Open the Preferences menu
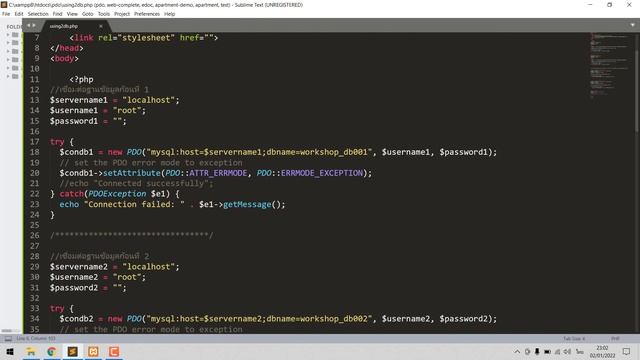 [147, 14]
